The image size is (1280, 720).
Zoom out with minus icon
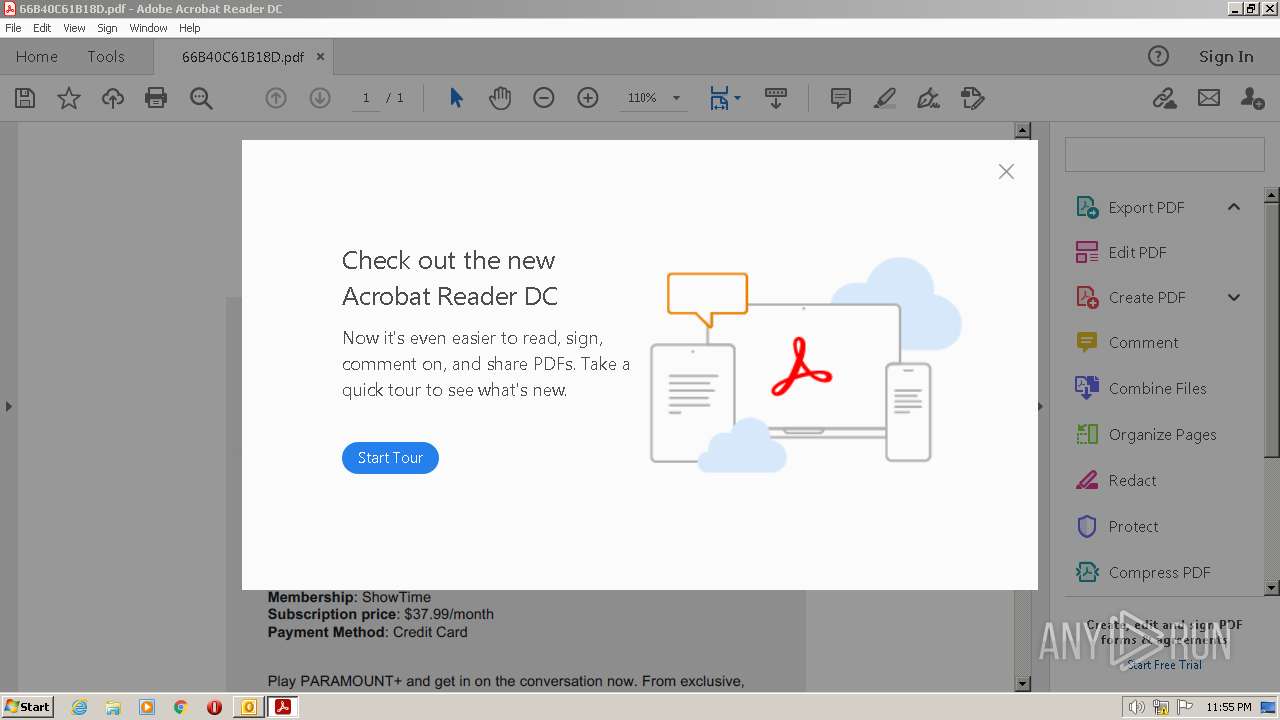[x=544, y=98]
